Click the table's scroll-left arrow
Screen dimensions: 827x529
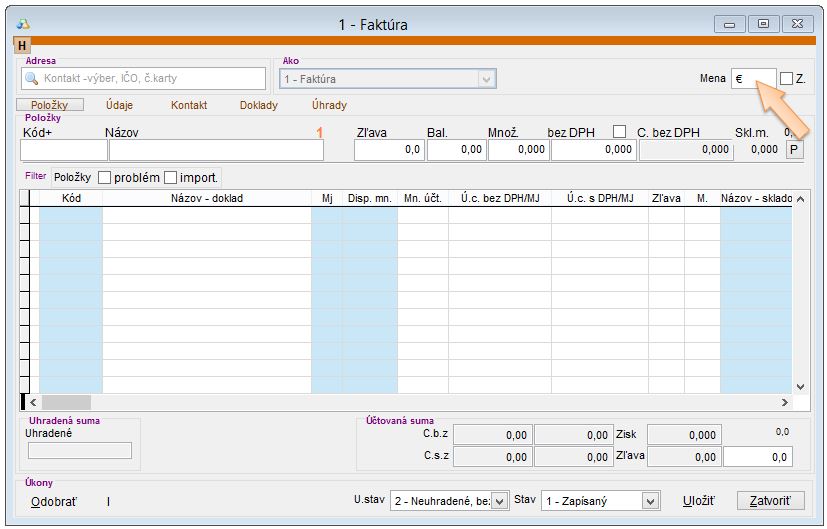click(31, 402)
